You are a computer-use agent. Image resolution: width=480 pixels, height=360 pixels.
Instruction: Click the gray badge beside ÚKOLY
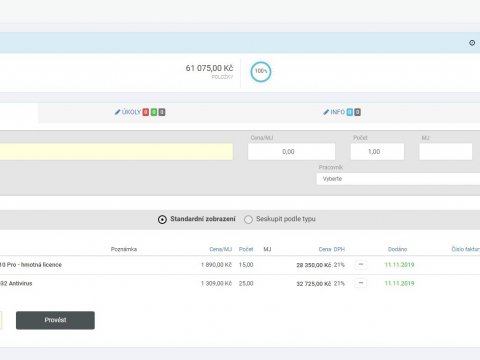pyautogui.click(x=162, y=112)
